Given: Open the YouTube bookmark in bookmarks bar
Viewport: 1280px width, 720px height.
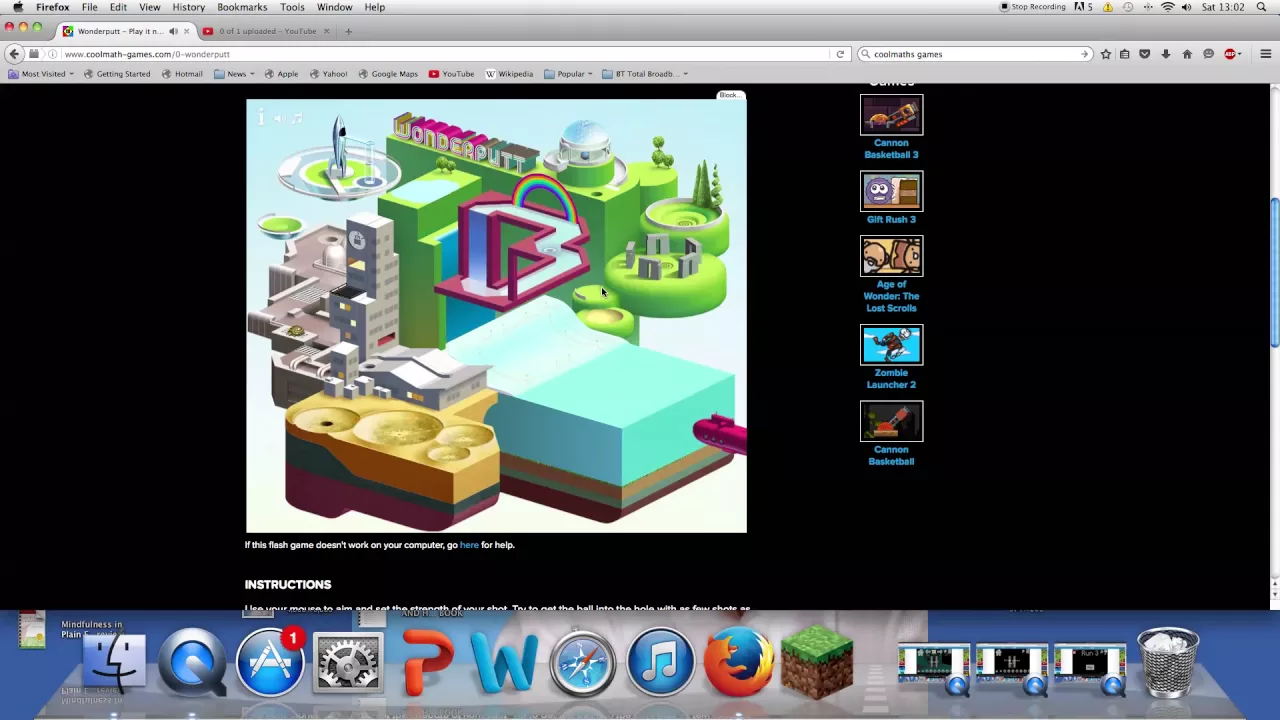Looking at the screenshot, I should point(452,74).
